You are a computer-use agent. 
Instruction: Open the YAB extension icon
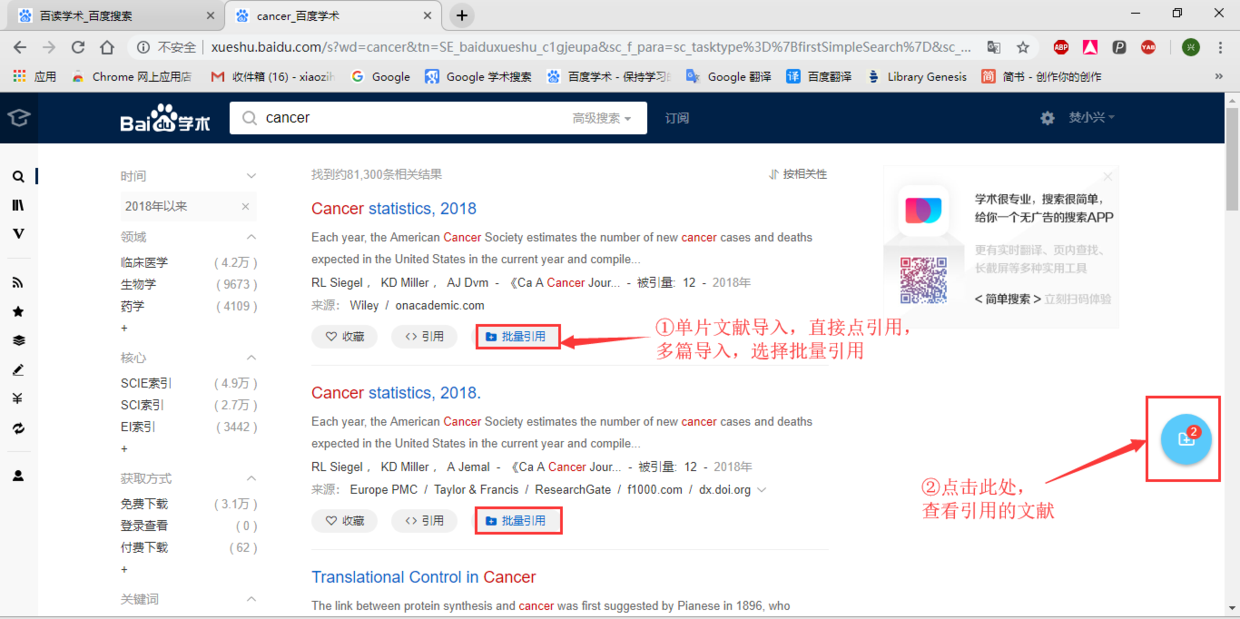pyautogui.click(x=1148, y=47)
